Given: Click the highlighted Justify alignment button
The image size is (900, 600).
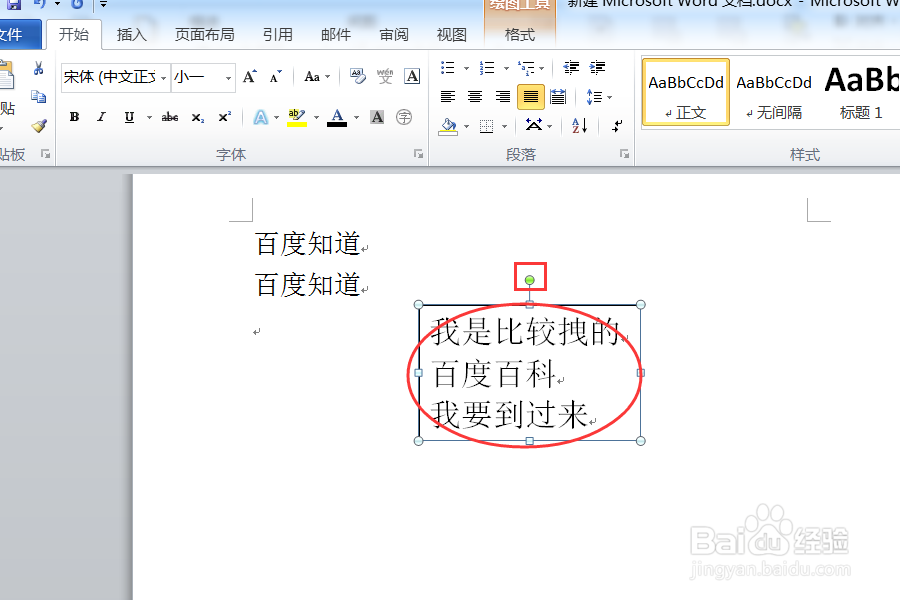Looking at the screenshot, I should 531,96.
